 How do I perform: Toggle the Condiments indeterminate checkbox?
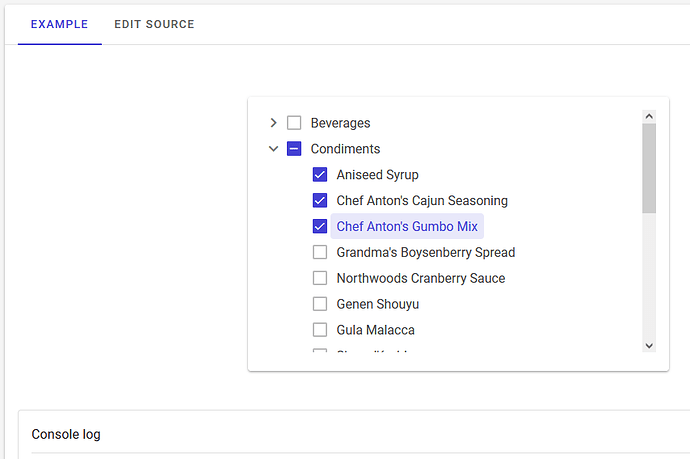[x=294, y=149]
